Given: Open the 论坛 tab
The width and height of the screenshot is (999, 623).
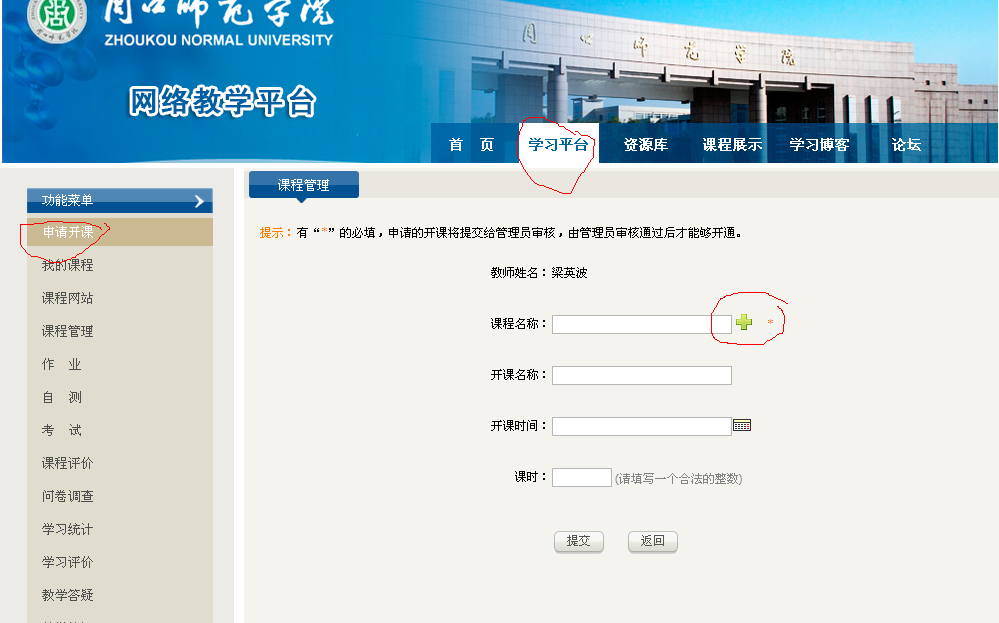Looking at the screenshot, I should [906, 145].
